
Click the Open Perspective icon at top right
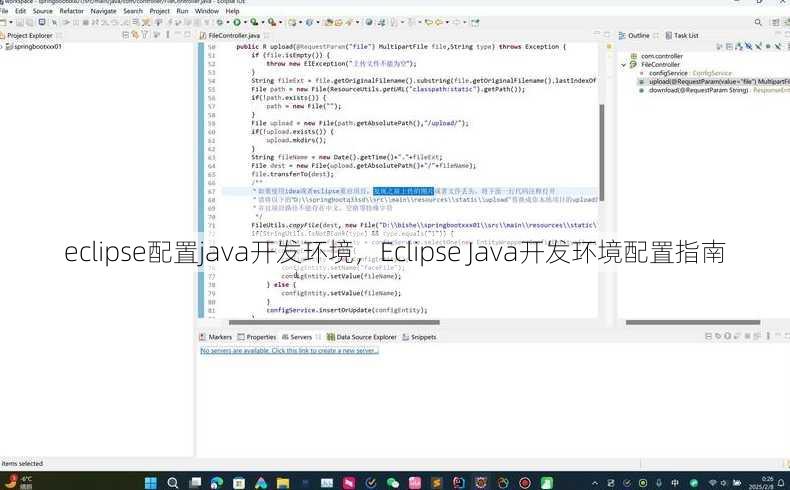[x=776, y=23]
